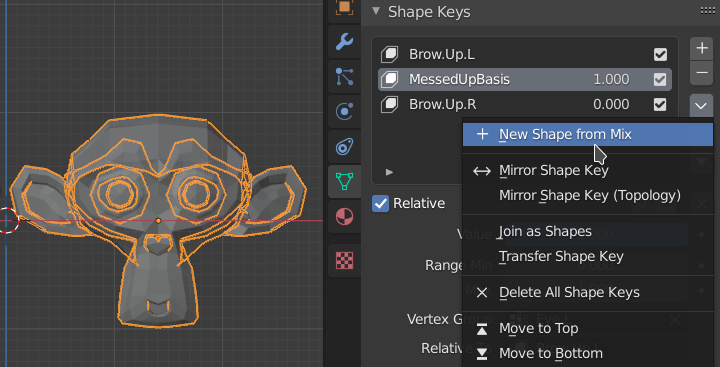Click the panel drag-handle dots icon
Viewport: 720px width, 367px height.
[x=708, y=11]
